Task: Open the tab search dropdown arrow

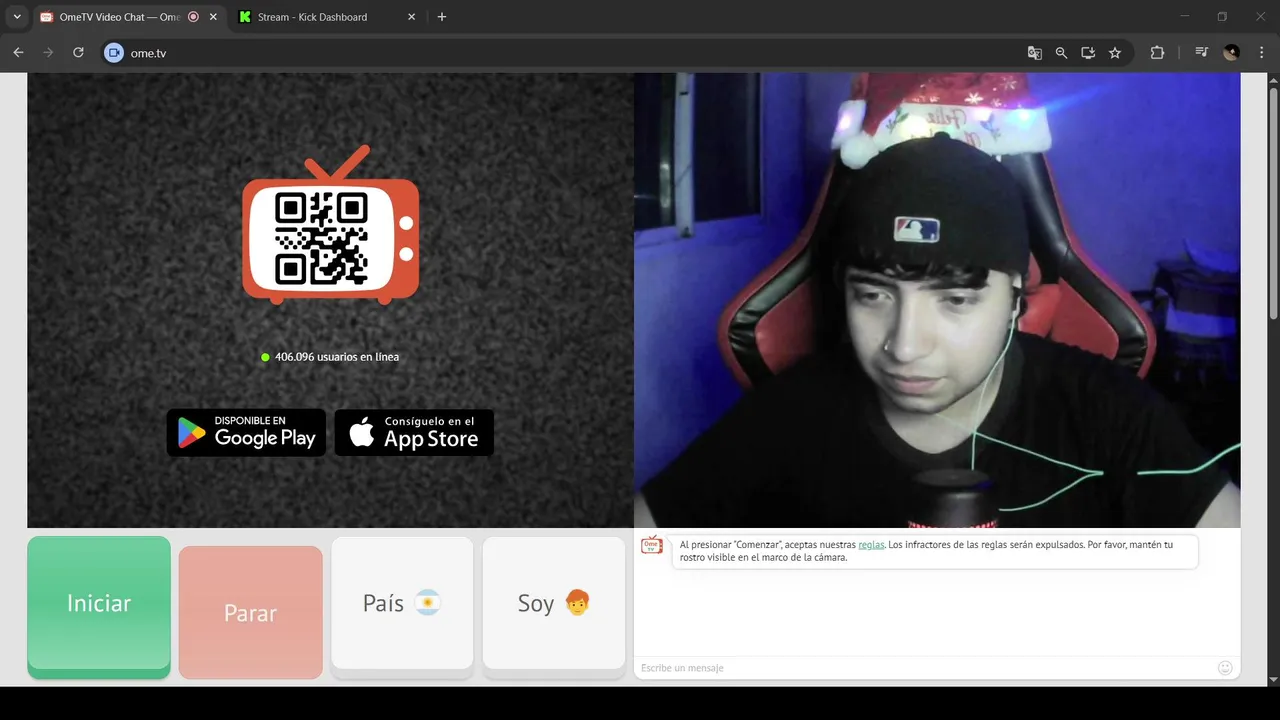Action: click(17, 17)
